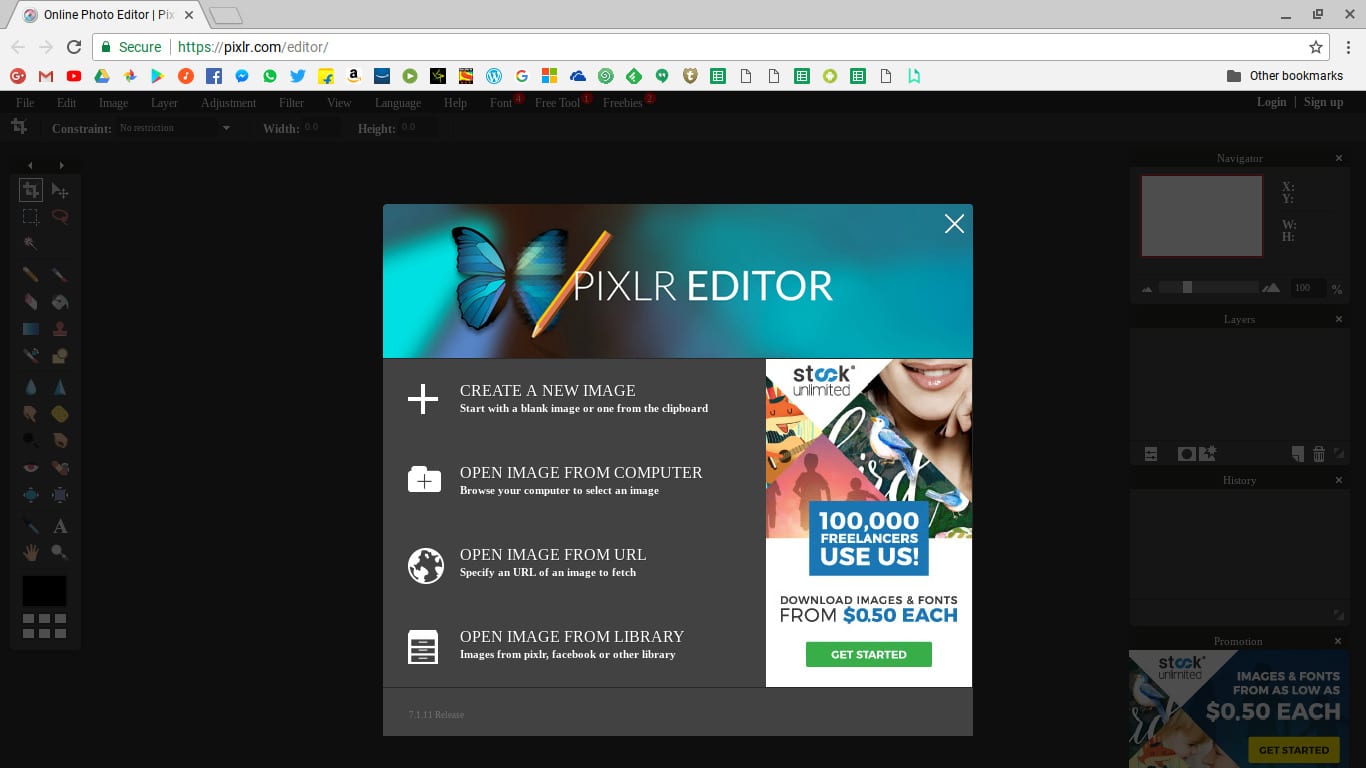Close the Pixlr Editor welcome dialog
The width and height of the screenshot is (1366, 768).
[x=954, y=224]
